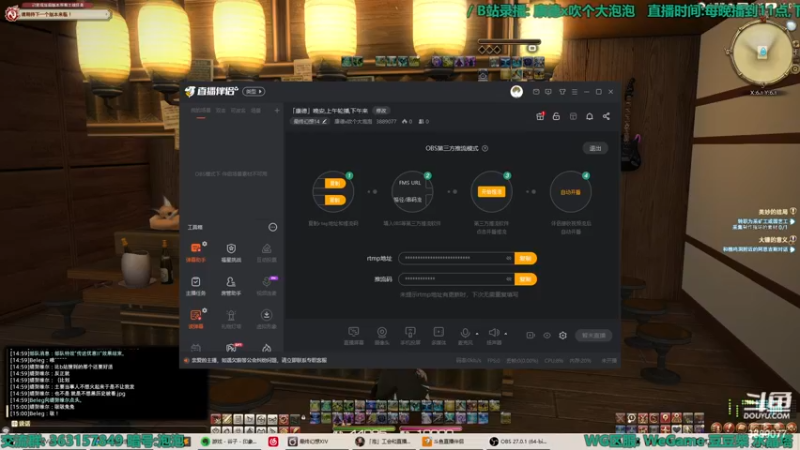Open the gift box icon with red badge
Screen dimensions: 800x450
[x=540, y=116]
